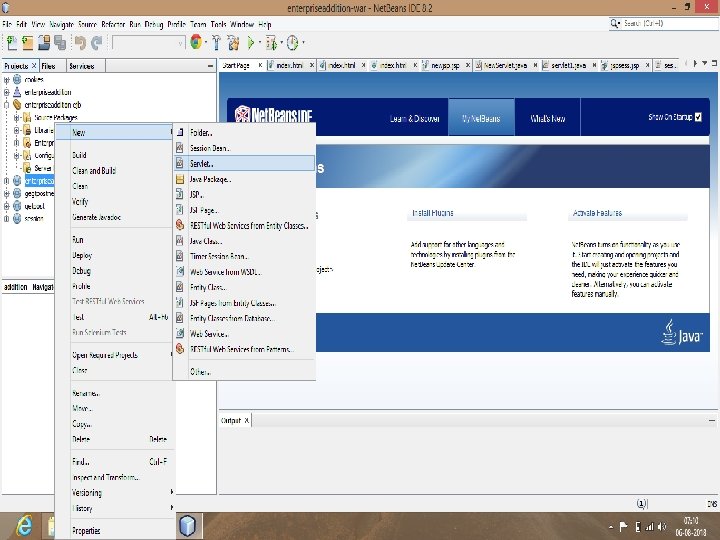
Task: Click the network signal tray icon
Action: pos(650,527)
